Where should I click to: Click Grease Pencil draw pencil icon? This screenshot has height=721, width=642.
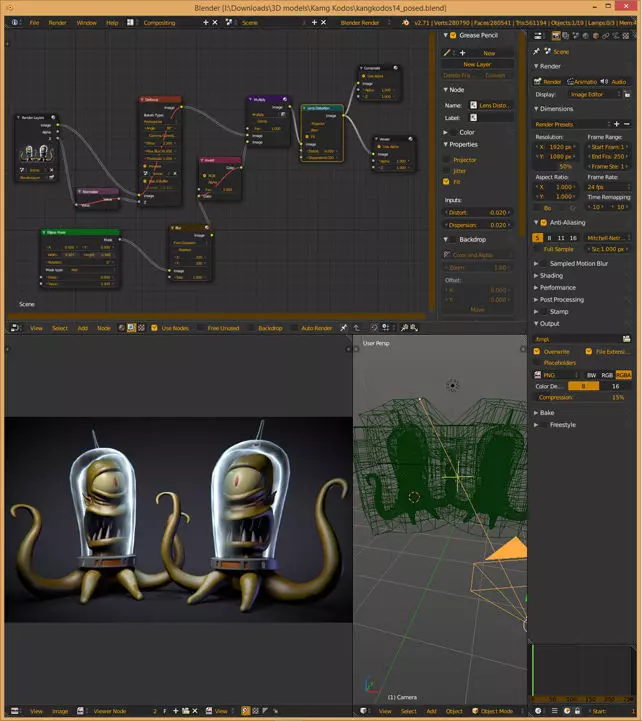coord(447,53)
